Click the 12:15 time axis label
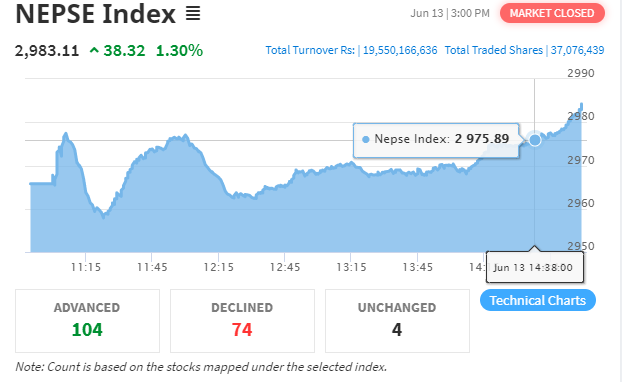Viewport: 622px width, 382px height. click(219, 267)
